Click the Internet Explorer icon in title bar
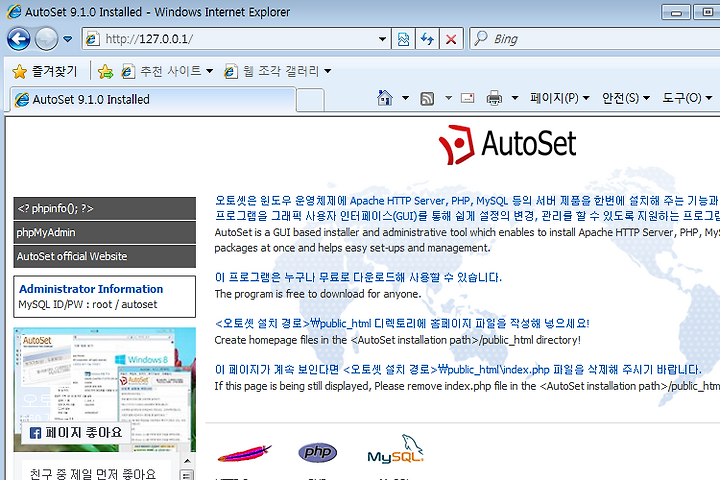720x480 pixels. [14, 11]
